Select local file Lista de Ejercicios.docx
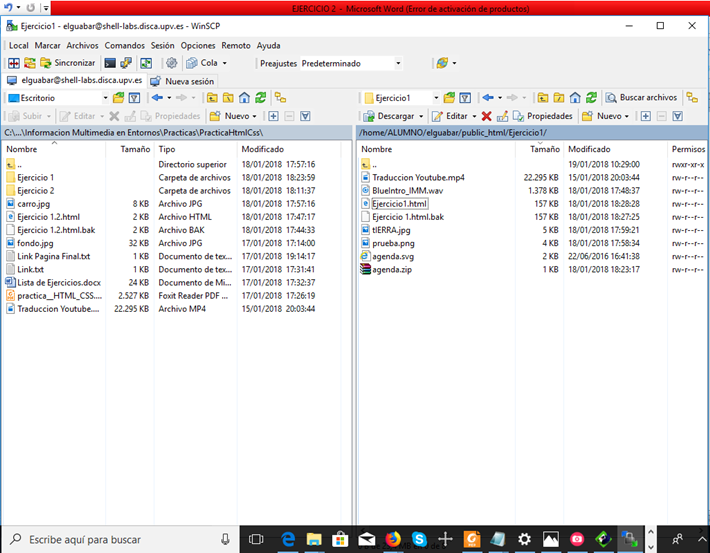This screenshot has width=710, height=553. (59, 283)
